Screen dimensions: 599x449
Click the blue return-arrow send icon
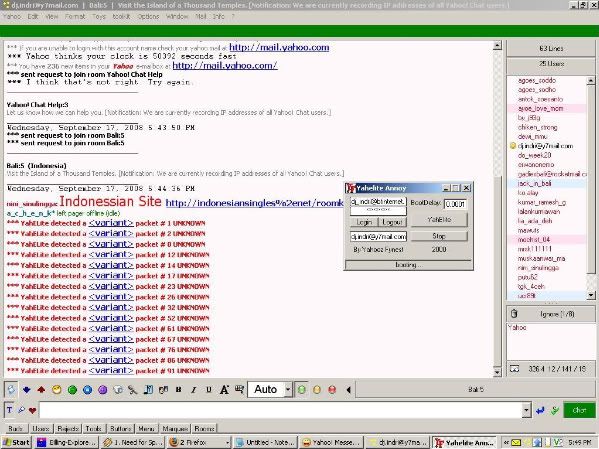coord(540,410)
